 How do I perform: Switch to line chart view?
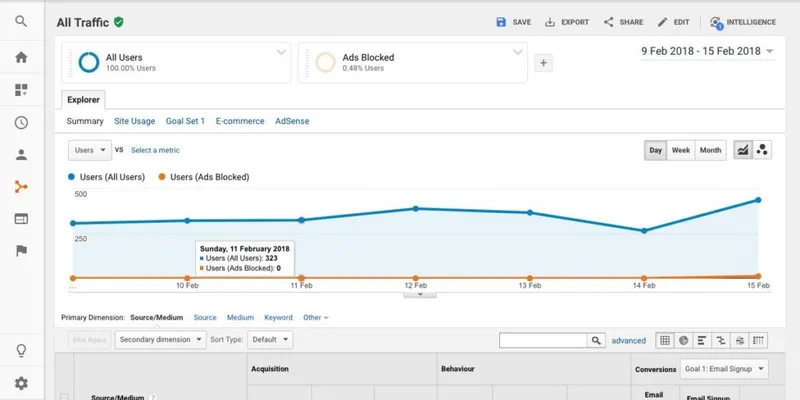pyautogui.click(x=743, y=150)
